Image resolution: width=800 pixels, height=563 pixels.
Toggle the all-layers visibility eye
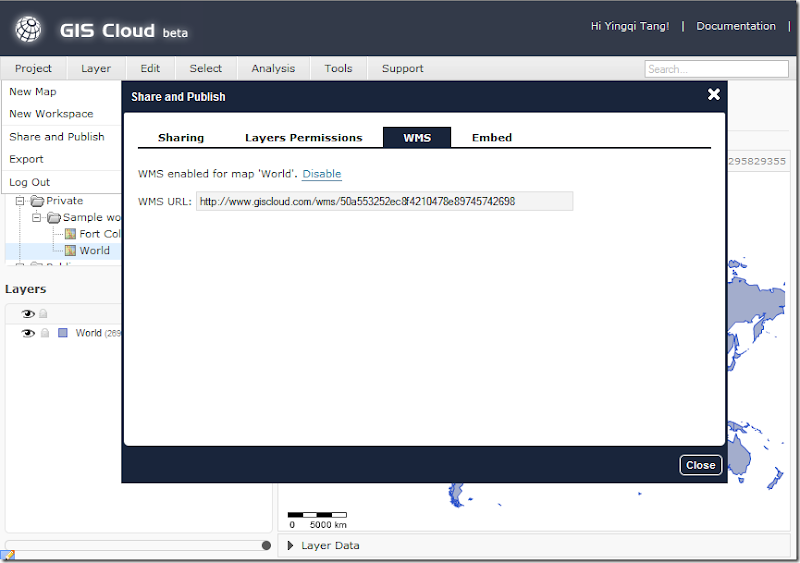(x=28, y=313)
